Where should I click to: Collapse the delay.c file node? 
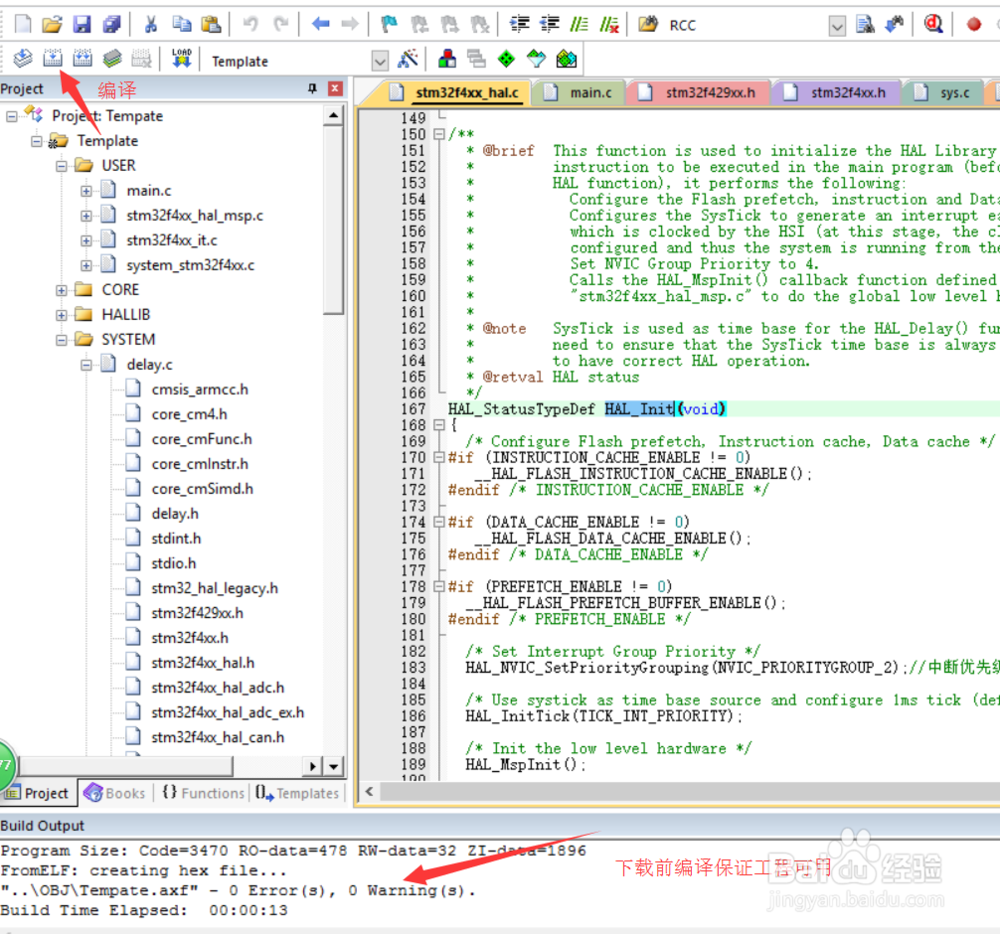coord(86,365)
